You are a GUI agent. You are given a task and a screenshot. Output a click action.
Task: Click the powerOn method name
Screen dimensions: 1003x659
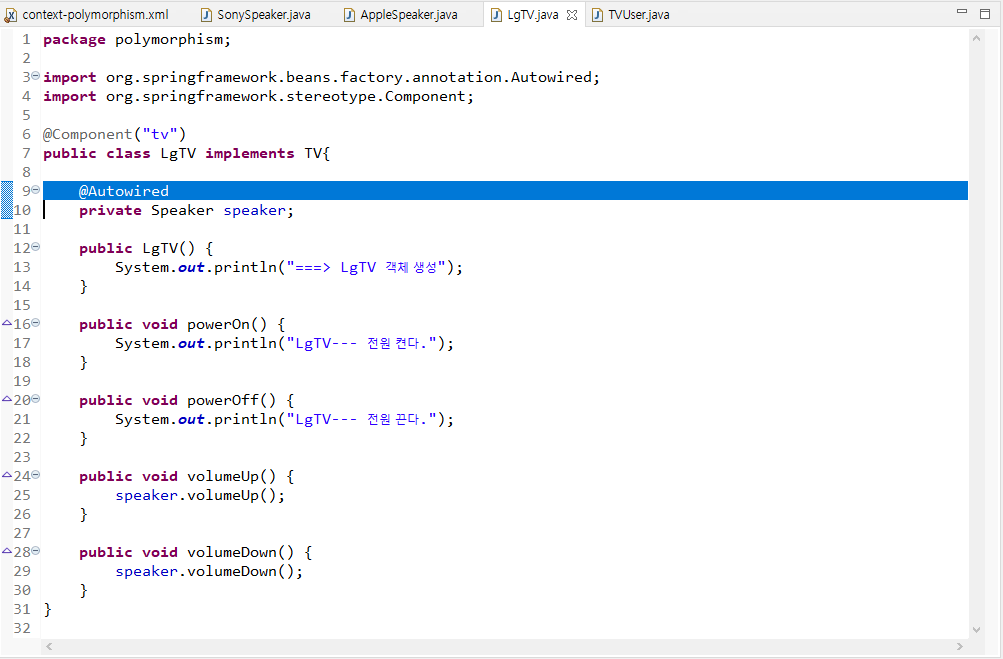point(218,324)
